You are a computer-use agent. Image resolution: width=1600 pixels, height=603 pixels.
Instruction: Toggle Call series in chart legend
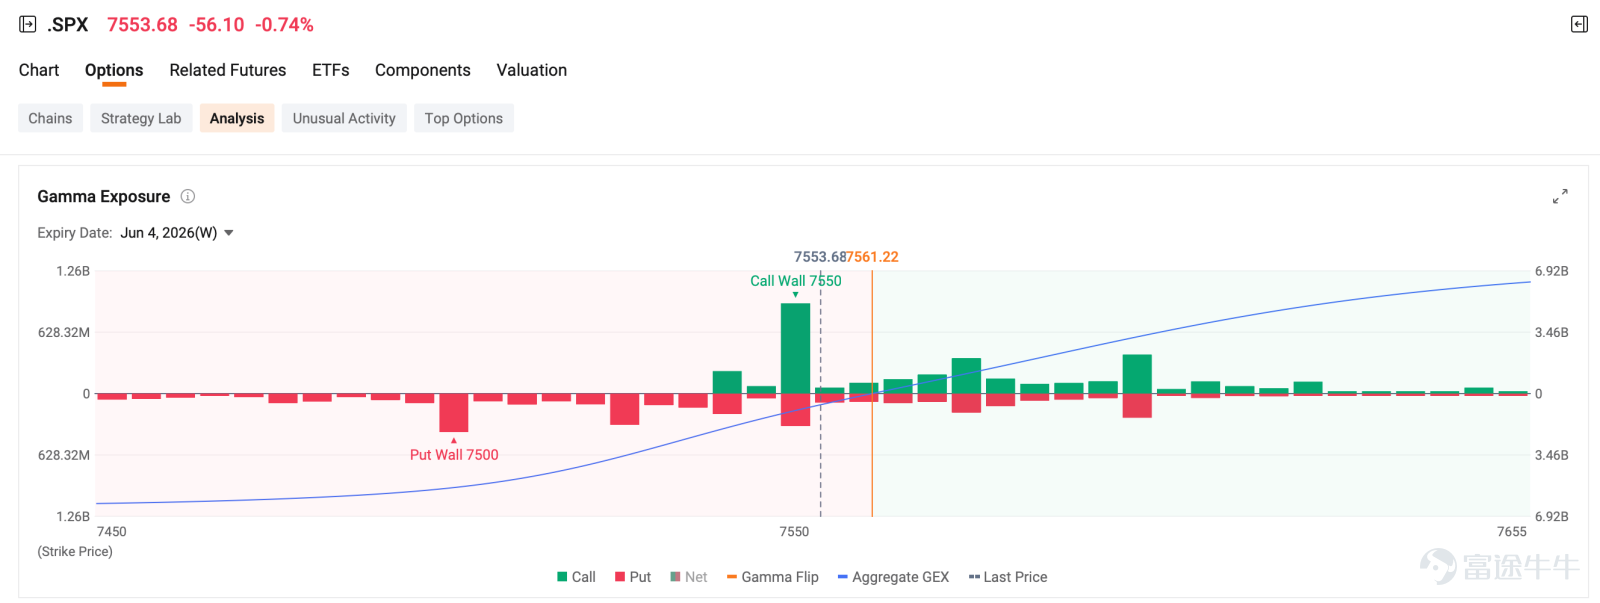[x=576, y=577]
